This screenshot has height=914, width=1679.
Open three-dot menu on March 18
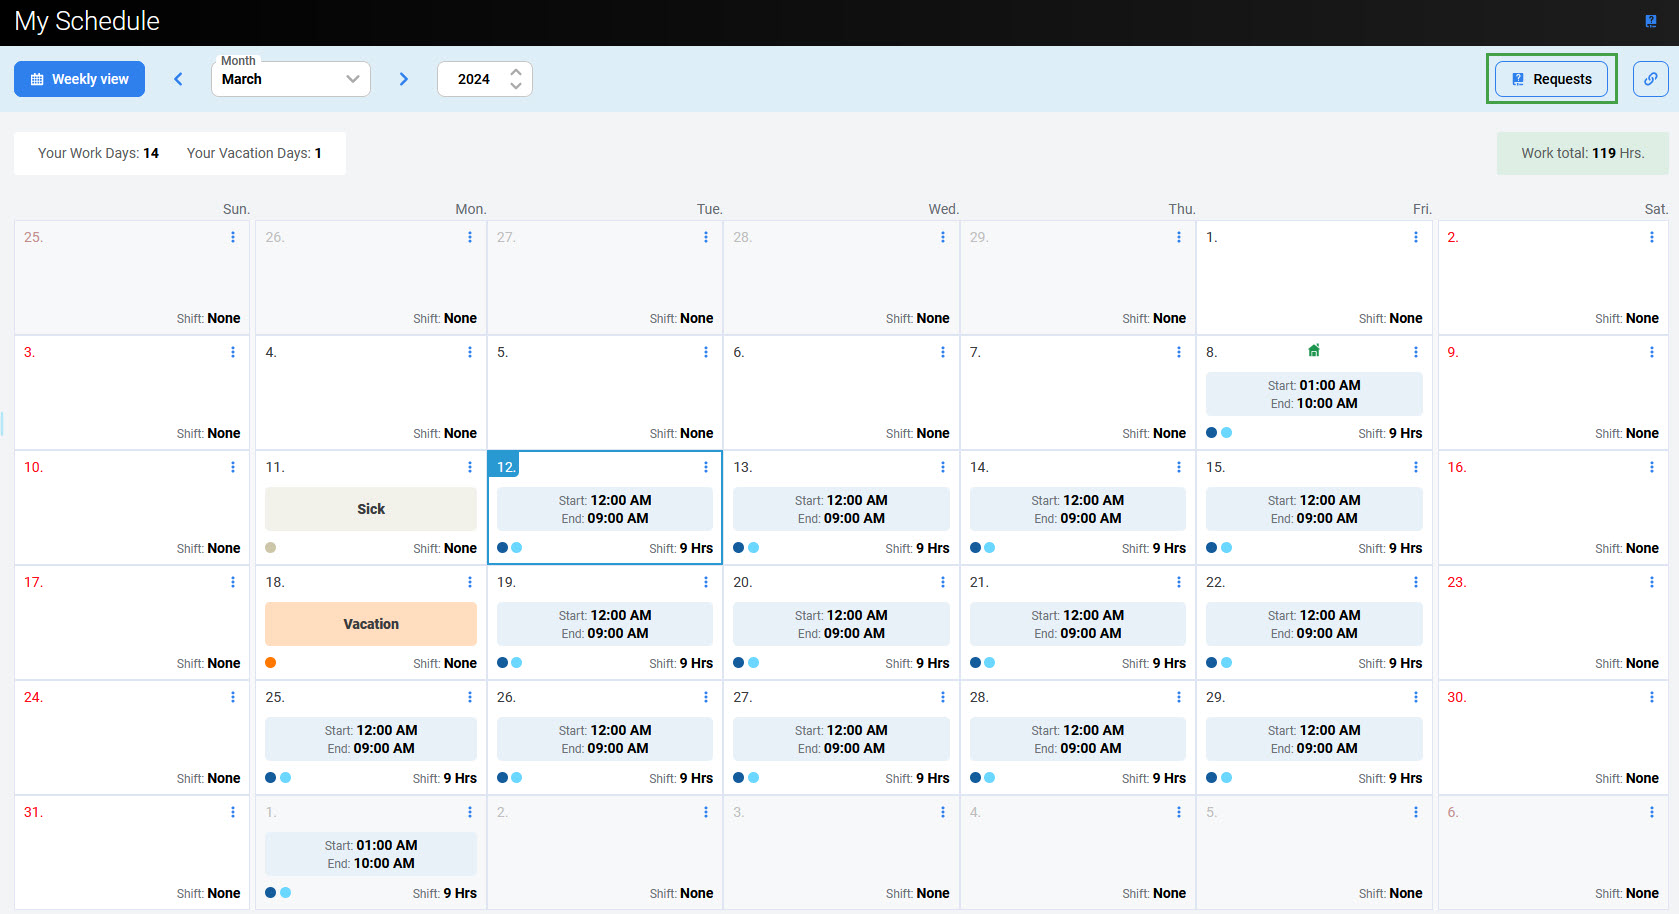point(470,582)
